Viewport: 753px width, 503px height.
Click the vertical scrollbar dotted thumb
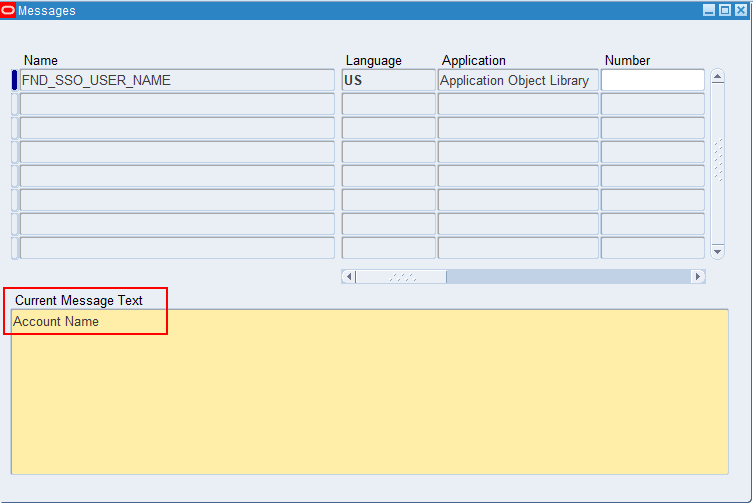click(717, 160)
